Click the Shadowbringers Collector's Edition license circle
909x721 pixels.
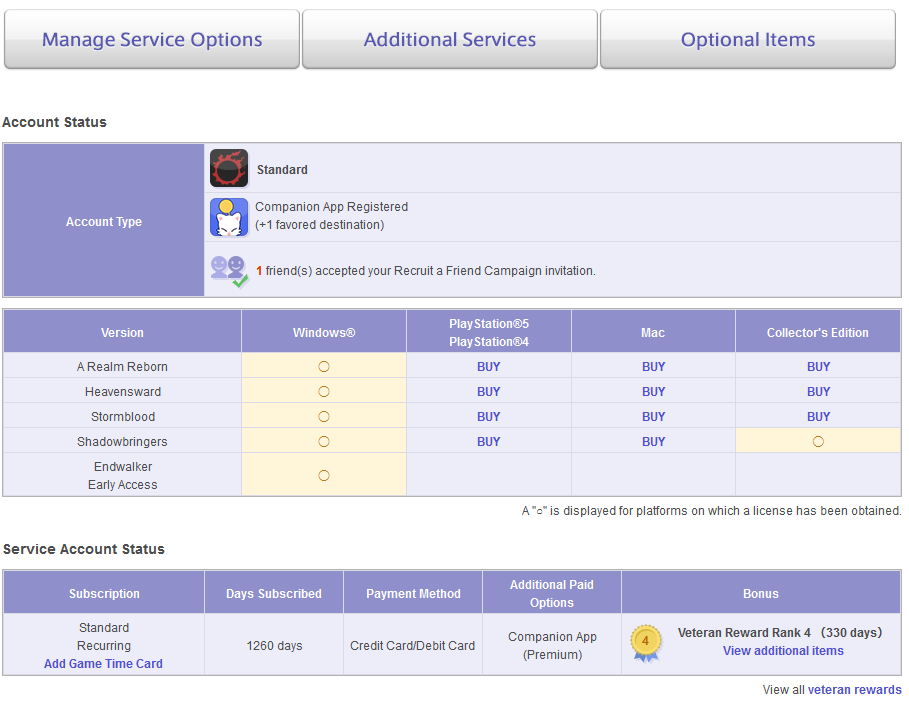pos(818,442)
